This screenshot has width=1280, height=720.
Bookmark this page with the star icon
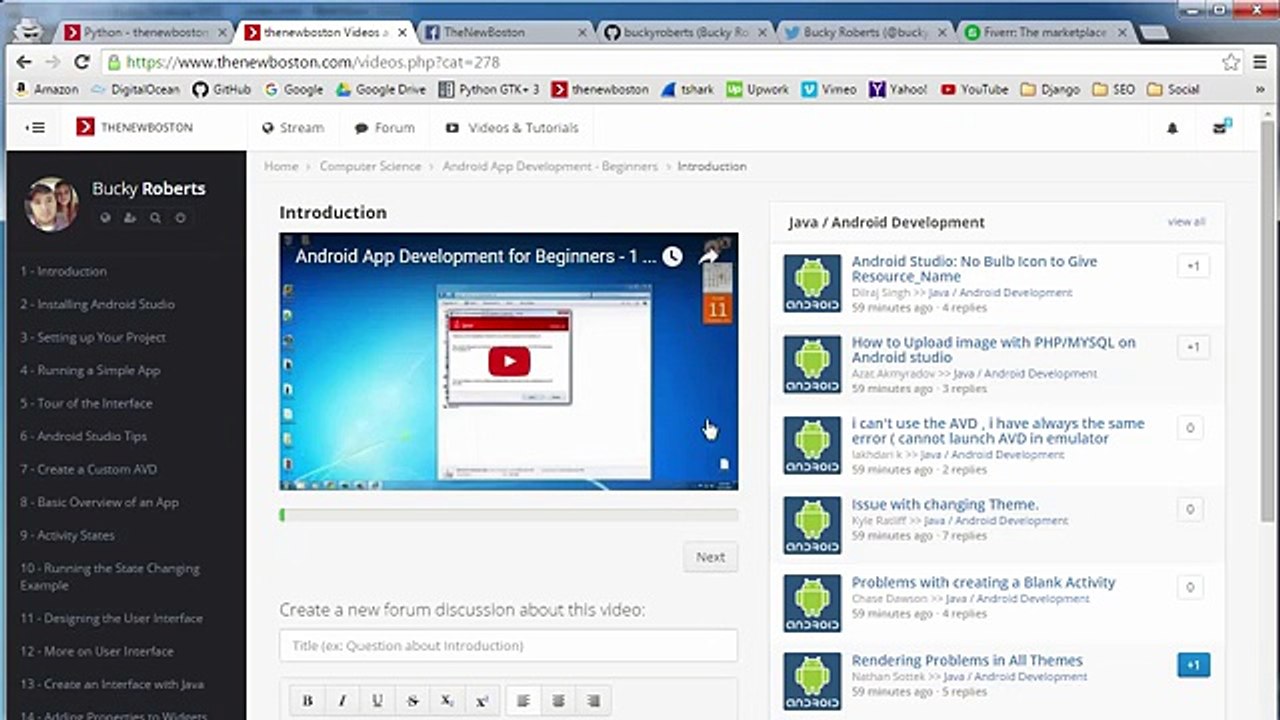(1231, 62)
